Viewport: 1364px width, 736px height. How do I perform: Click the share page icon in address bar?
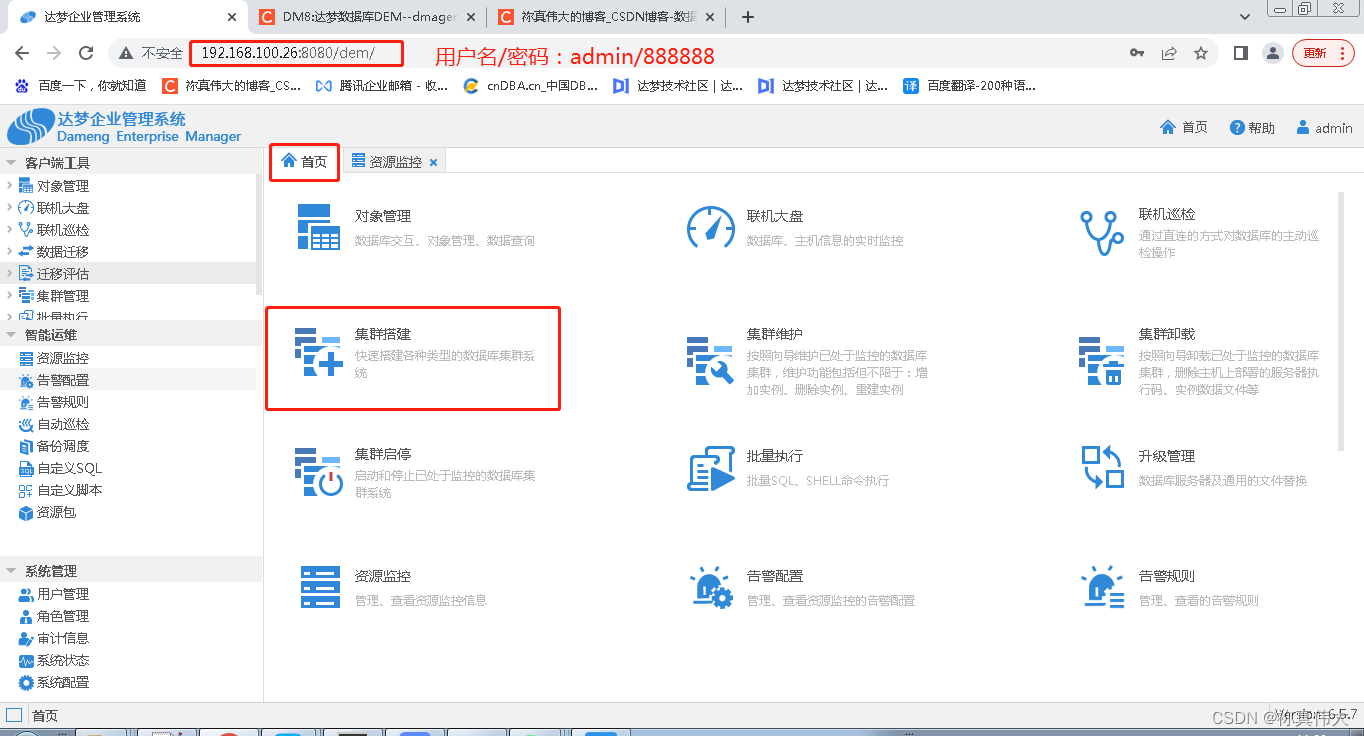[x=1169, y=53]
